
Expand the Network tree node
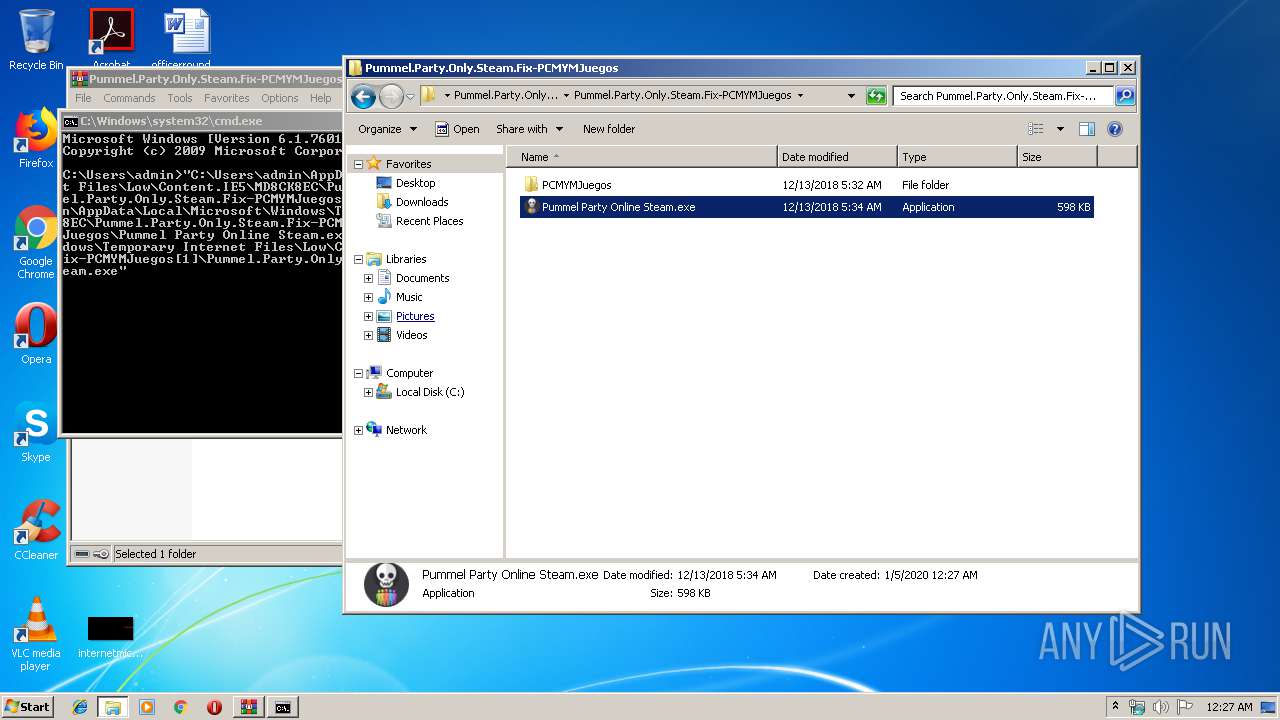359,430
